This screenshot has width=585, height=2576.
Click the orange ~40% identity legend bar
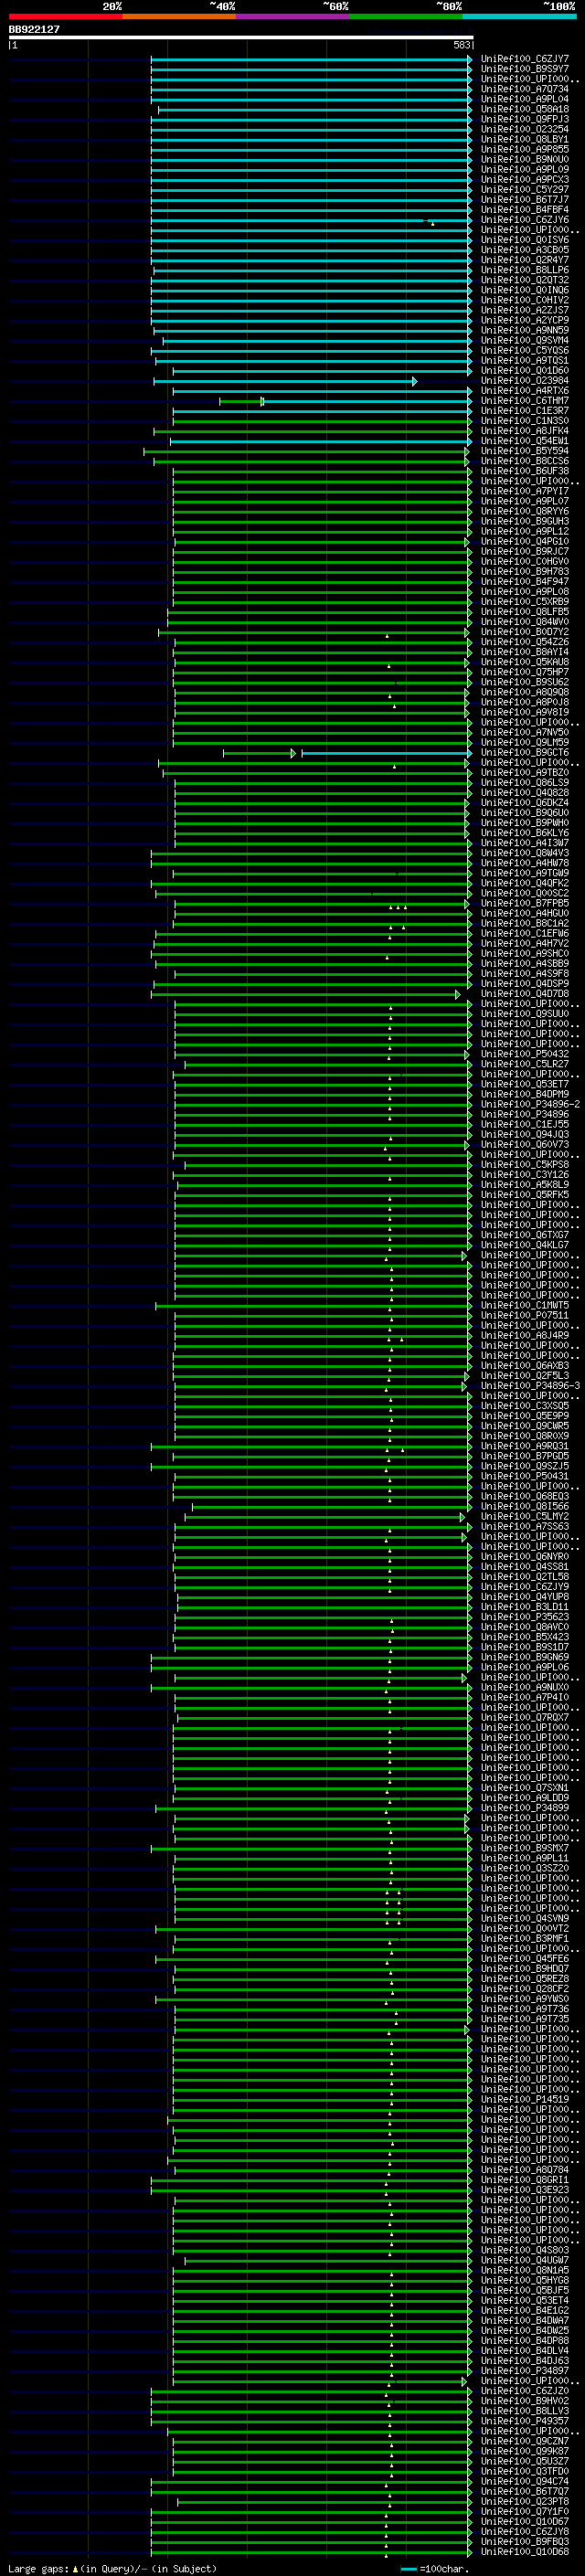pyautogui.click(x=179, y=16)
